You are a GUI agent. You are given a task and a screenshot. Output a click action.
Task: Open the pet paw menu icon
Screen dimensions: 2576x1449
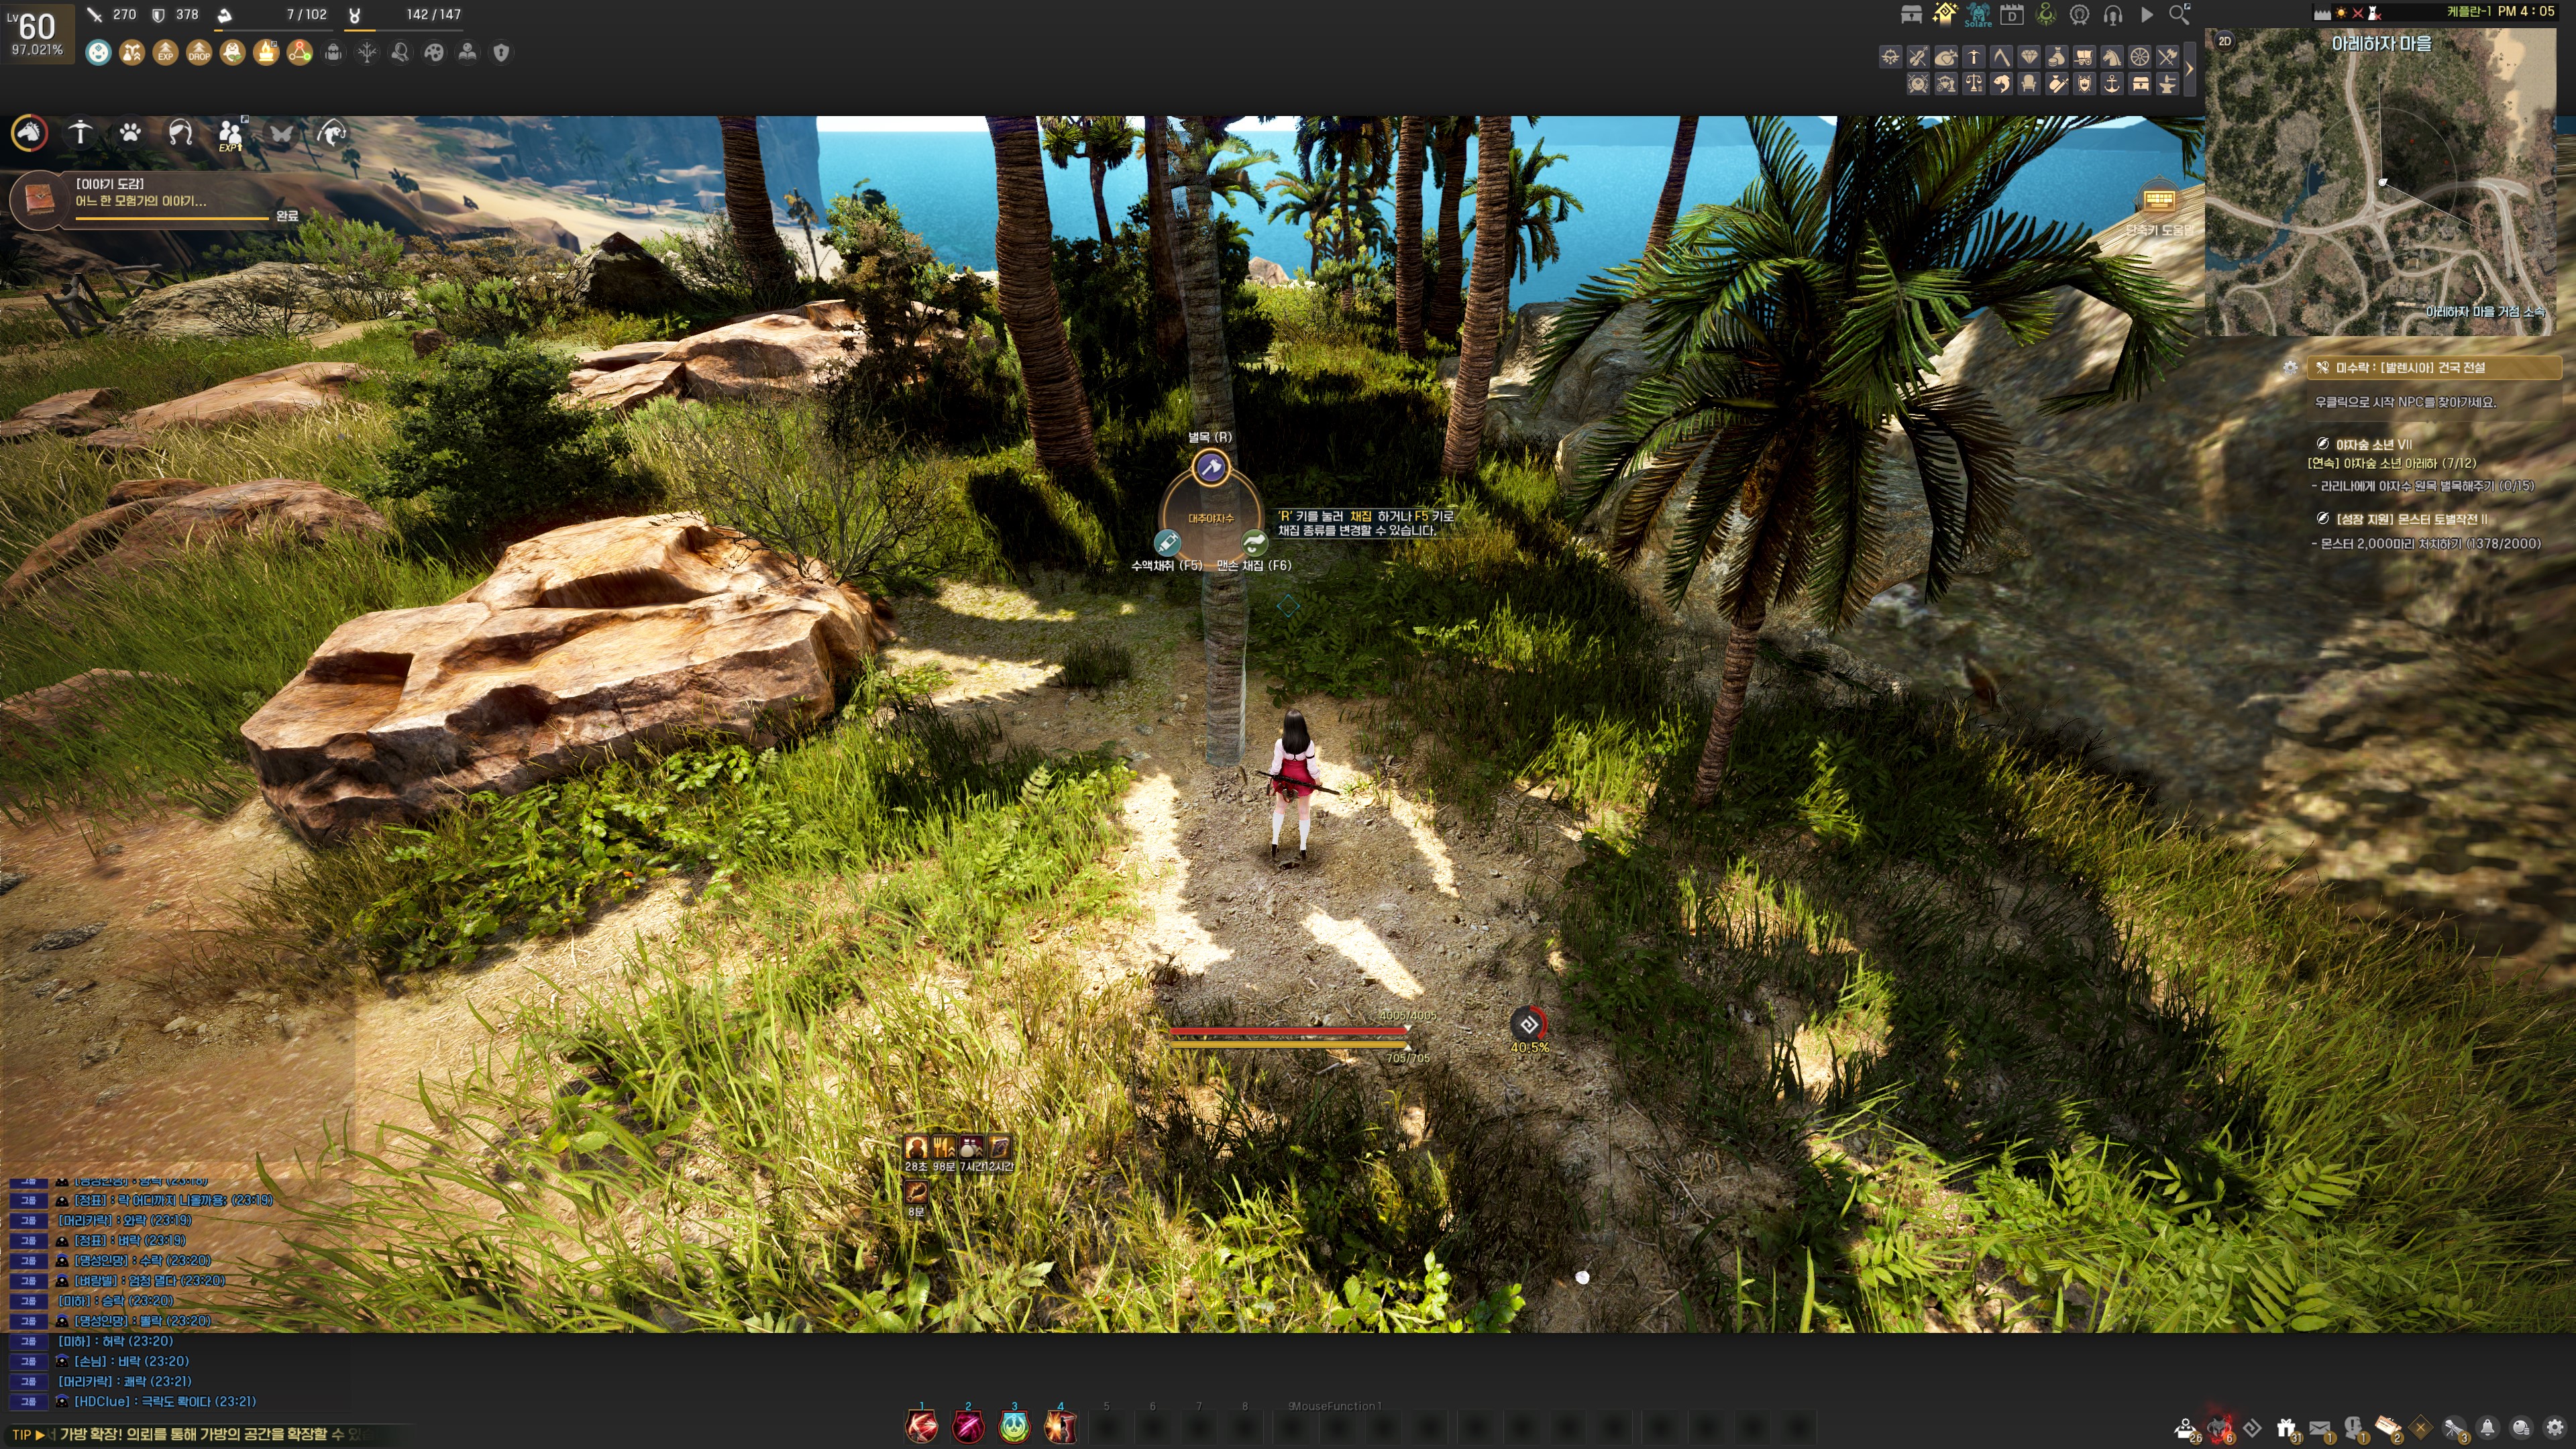[x=130, y=132]
